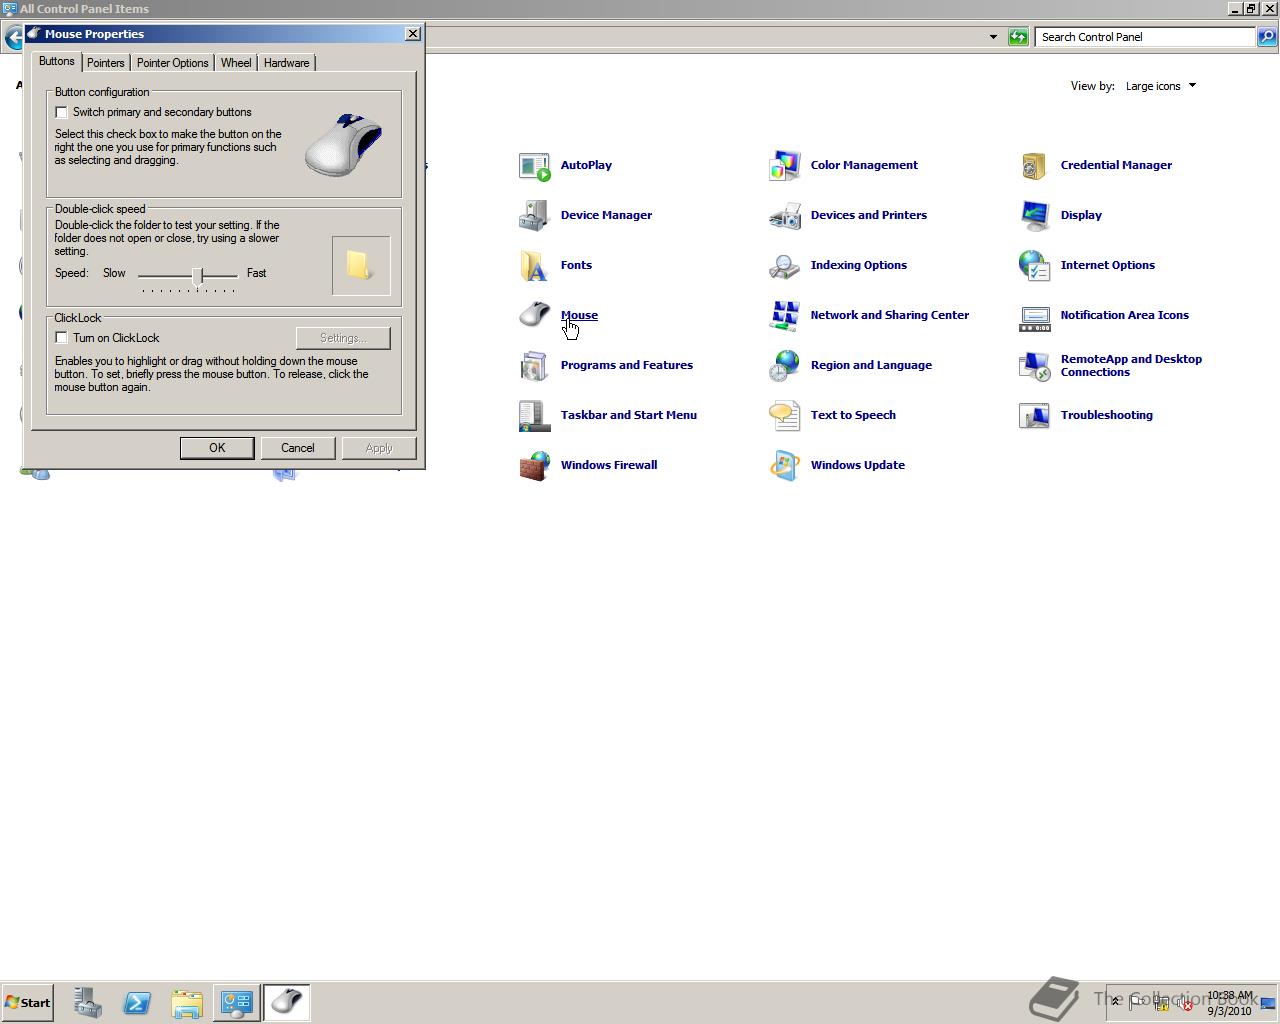Turn on ClickLock checkbox

tap(62, 339)
